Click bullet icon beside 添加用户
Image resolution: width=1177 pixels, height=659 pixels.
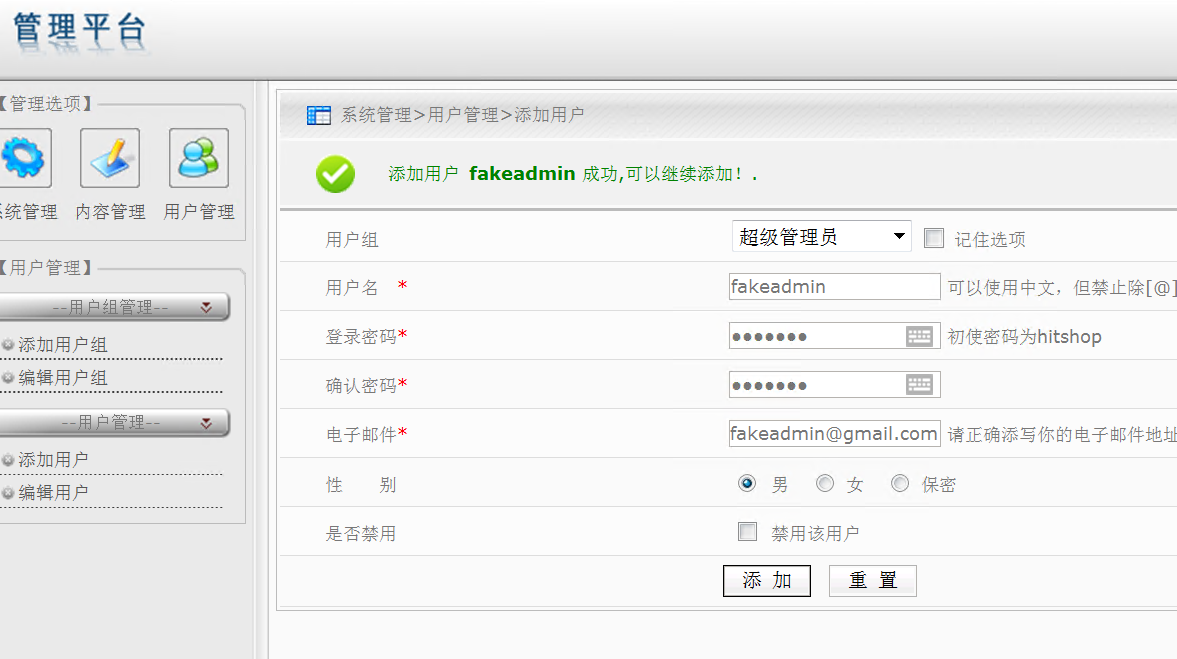(x=8, y=459)
